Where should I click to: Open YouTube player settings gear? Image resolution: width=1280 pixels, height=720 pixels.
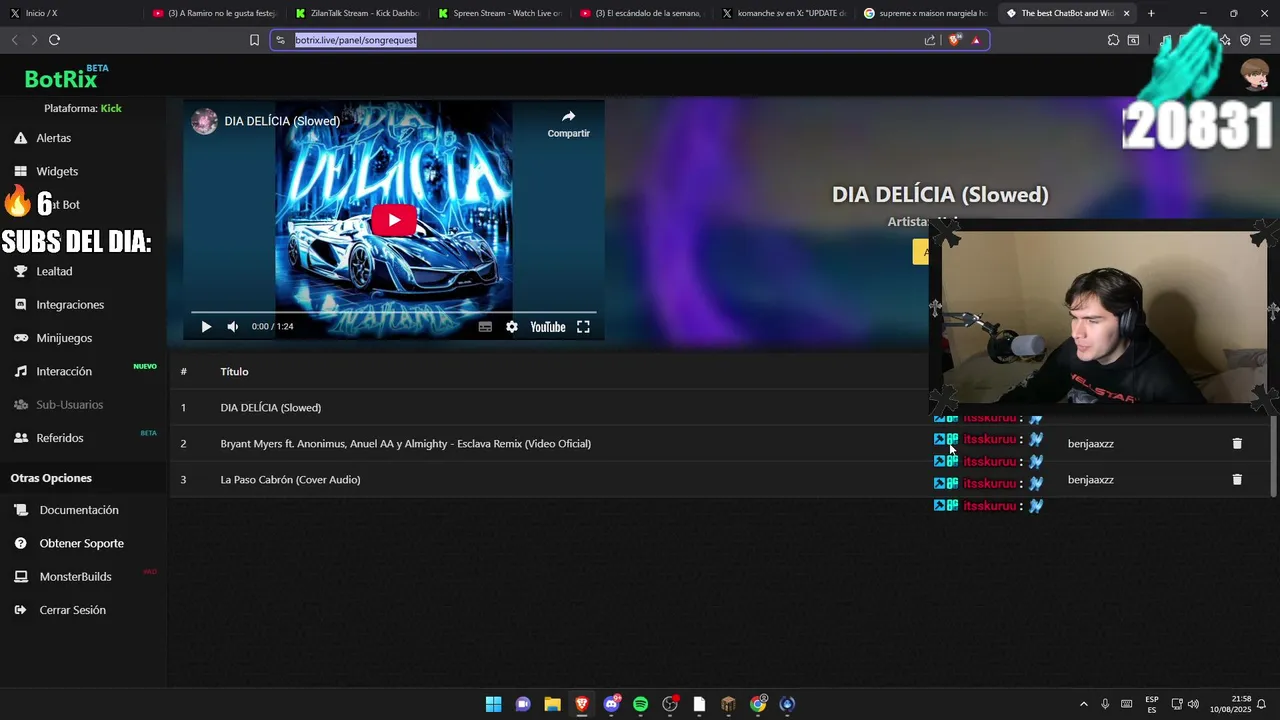pyautogui.click(x=512, y=327)
